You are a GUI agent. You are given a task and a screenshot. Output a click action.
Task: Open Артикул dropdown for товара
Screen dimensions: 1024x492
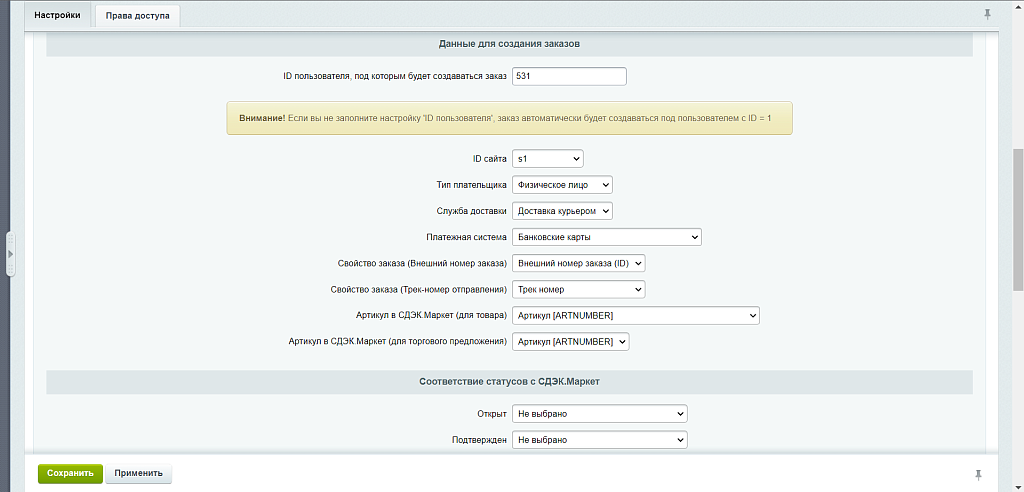[x=635, y=316]
